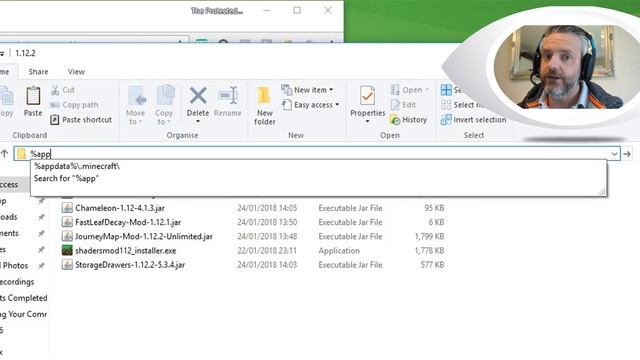Viewport: 640px width, 360px height.
Task: Click Paste shortcut in the ribbon
Action: pyautogui.click(x=81, y=120)
